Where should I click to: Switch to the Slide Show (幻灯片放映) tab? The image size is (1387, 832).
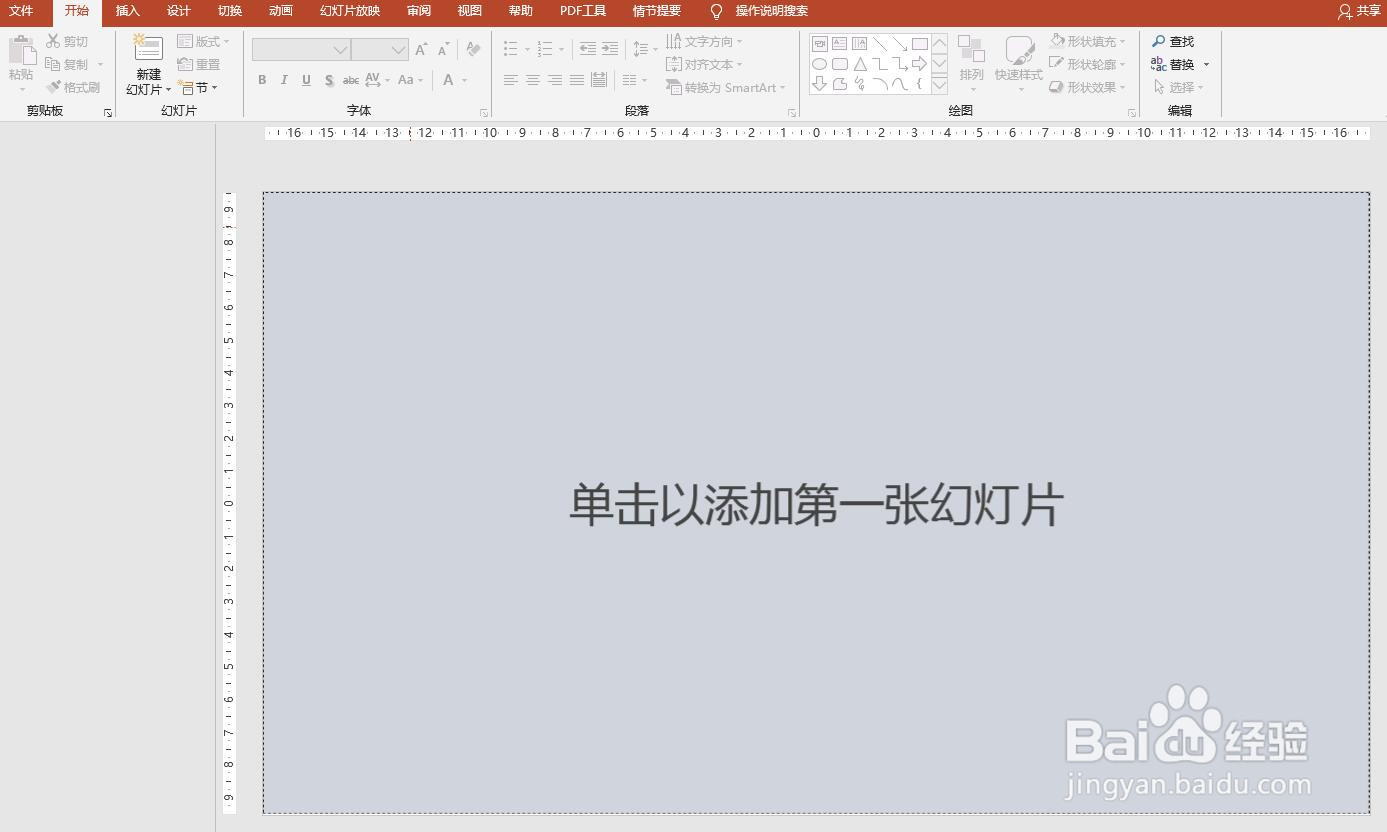point(350,11)
